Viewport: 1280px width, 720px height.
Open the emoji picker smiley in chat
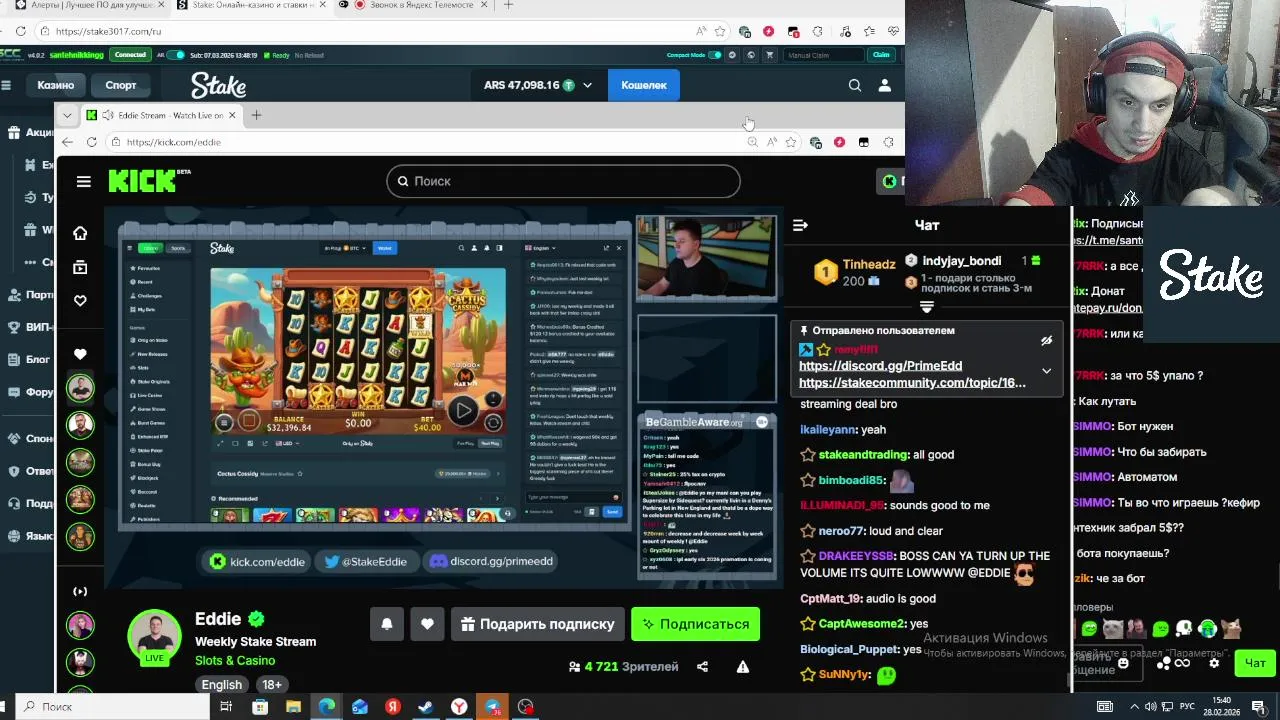(1123, 663)
